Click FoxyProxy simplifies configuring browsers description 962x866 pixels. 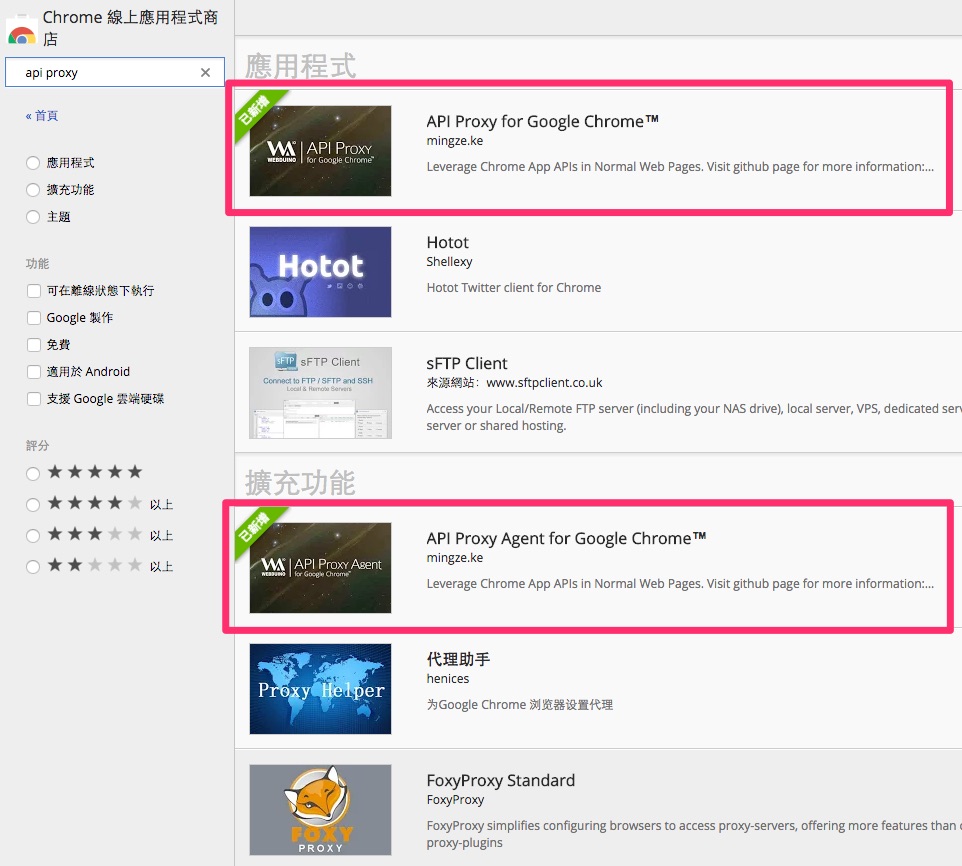pyautogui.click(x=694, y=834)
